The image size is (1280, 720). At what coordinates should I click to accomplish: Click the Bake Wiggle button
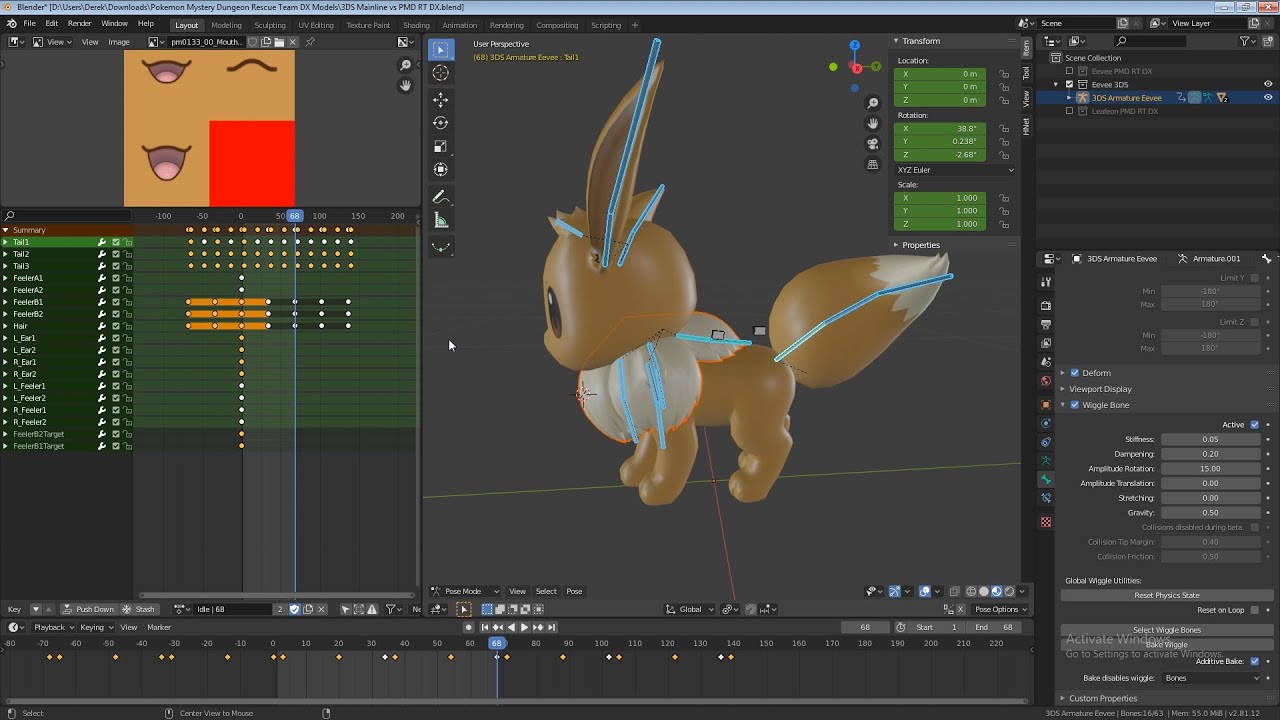(1167, 645)
